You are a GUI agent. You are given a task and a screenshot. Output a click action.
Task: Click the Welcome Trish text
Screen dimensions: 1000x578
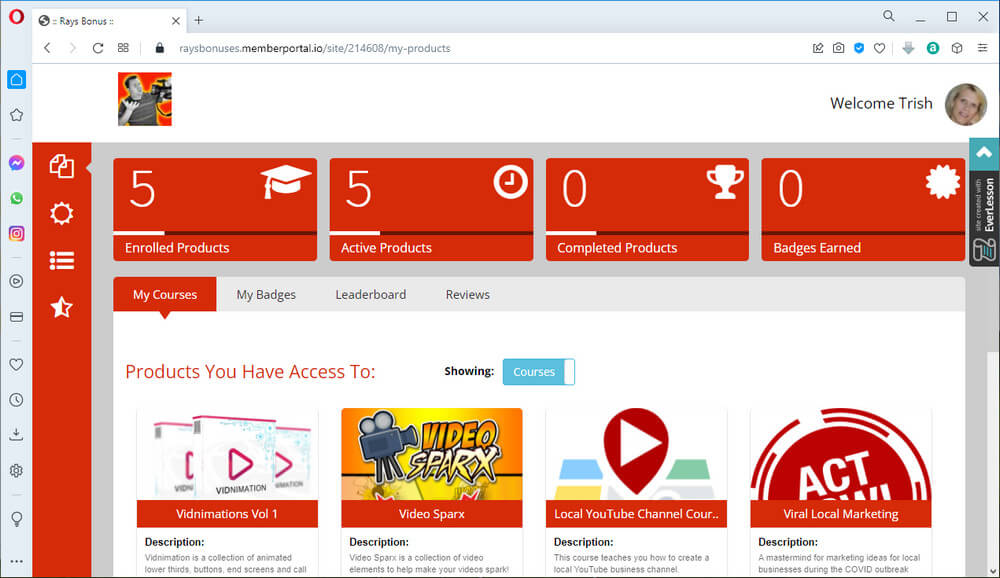pyautogui.click(x=881, y=103)
